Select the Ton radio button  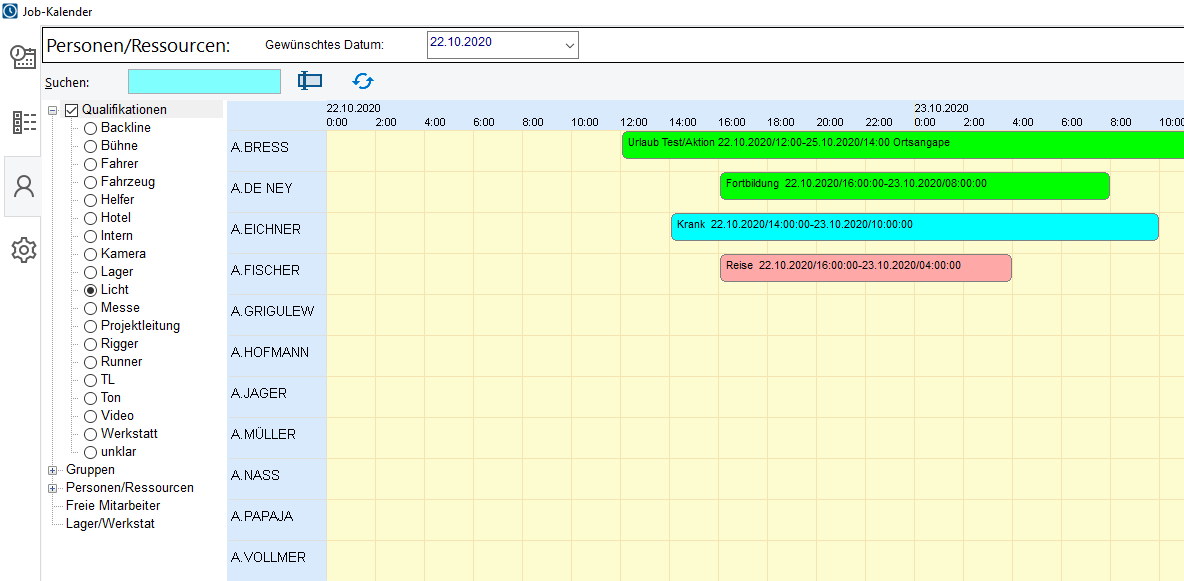click(x=91, y=398)
